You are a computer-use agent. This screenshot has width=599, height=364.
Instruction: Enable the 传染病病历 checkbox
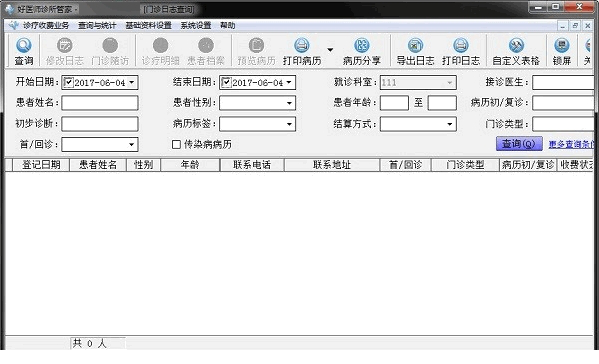coord(176,144)
